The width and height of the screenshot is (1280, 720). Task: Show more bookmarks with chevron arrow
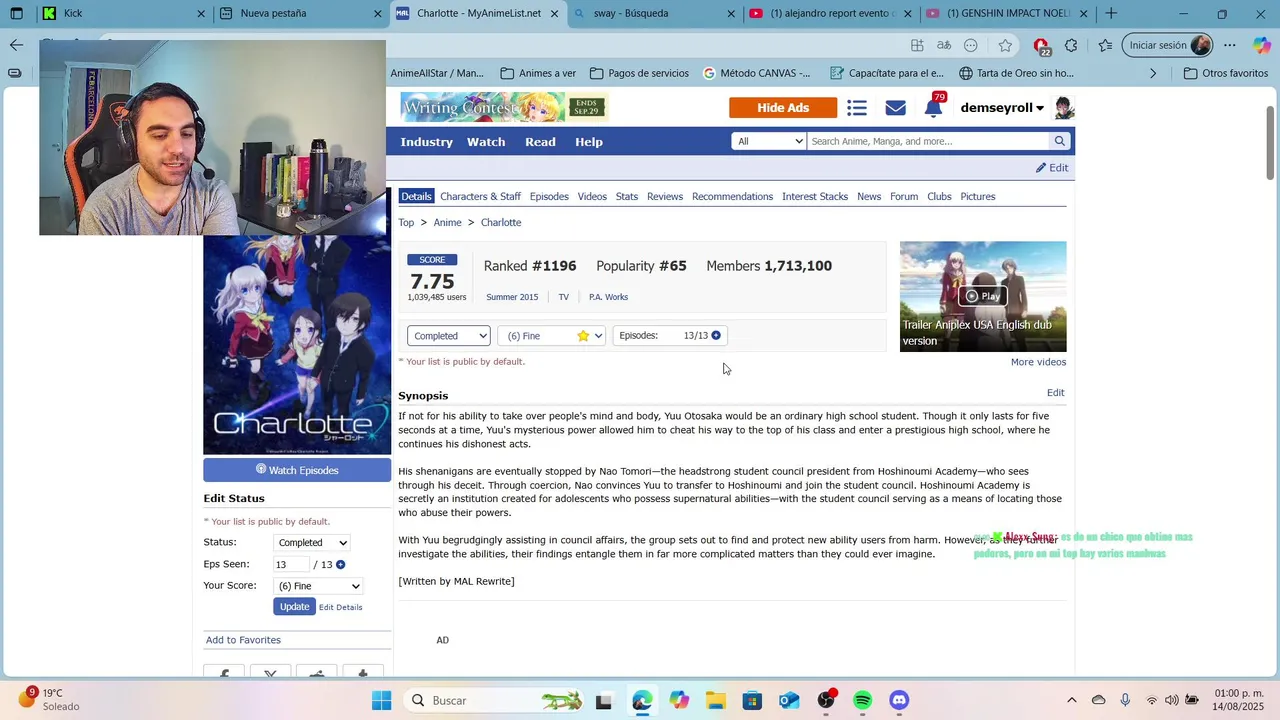coord(1153,73)
